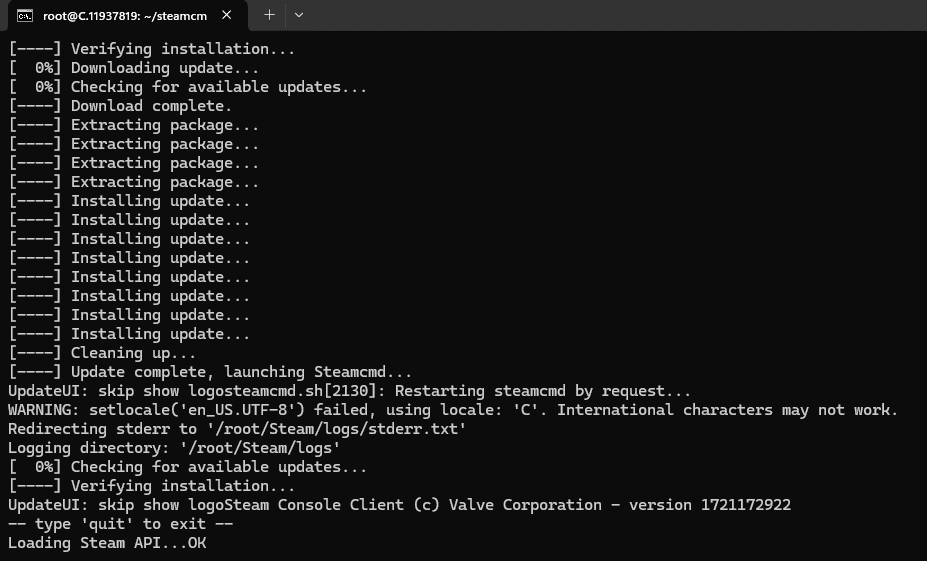Click 'Update complete, launching Steamcmd...' line

210,372
